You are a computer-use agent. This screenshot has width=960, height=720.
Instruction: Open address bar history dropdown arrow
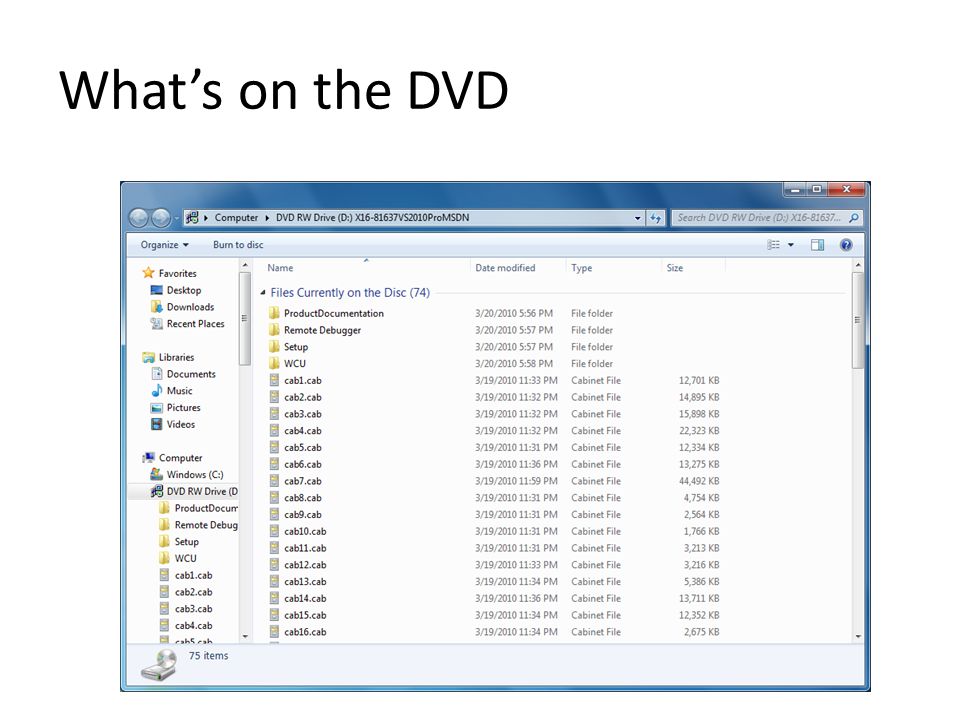click(637, 218)
